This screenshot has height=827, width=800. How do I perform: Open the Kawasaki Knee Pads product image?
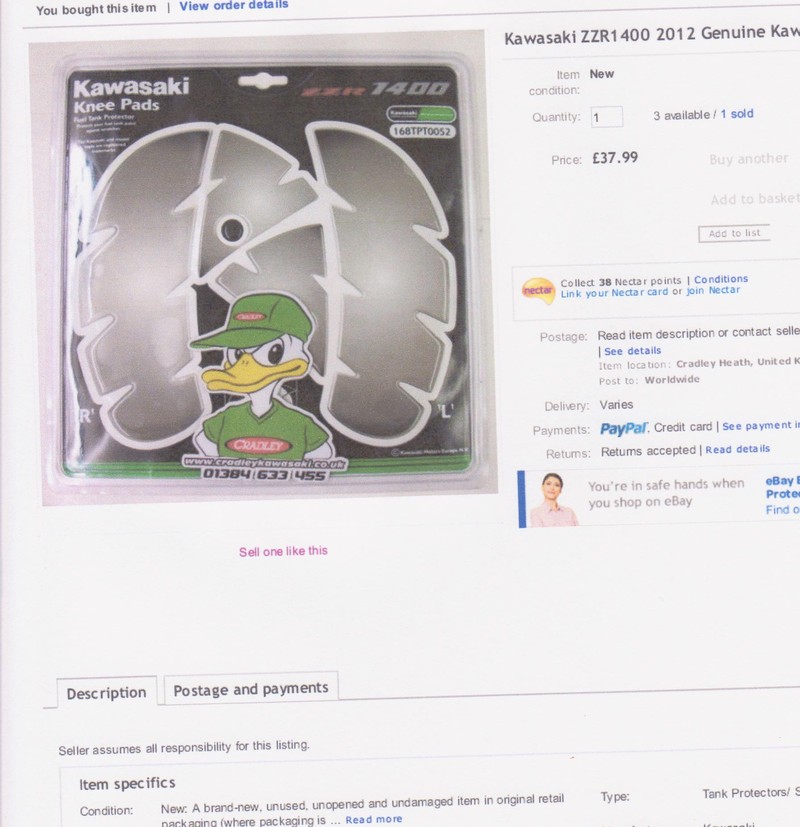pos(263,268)
